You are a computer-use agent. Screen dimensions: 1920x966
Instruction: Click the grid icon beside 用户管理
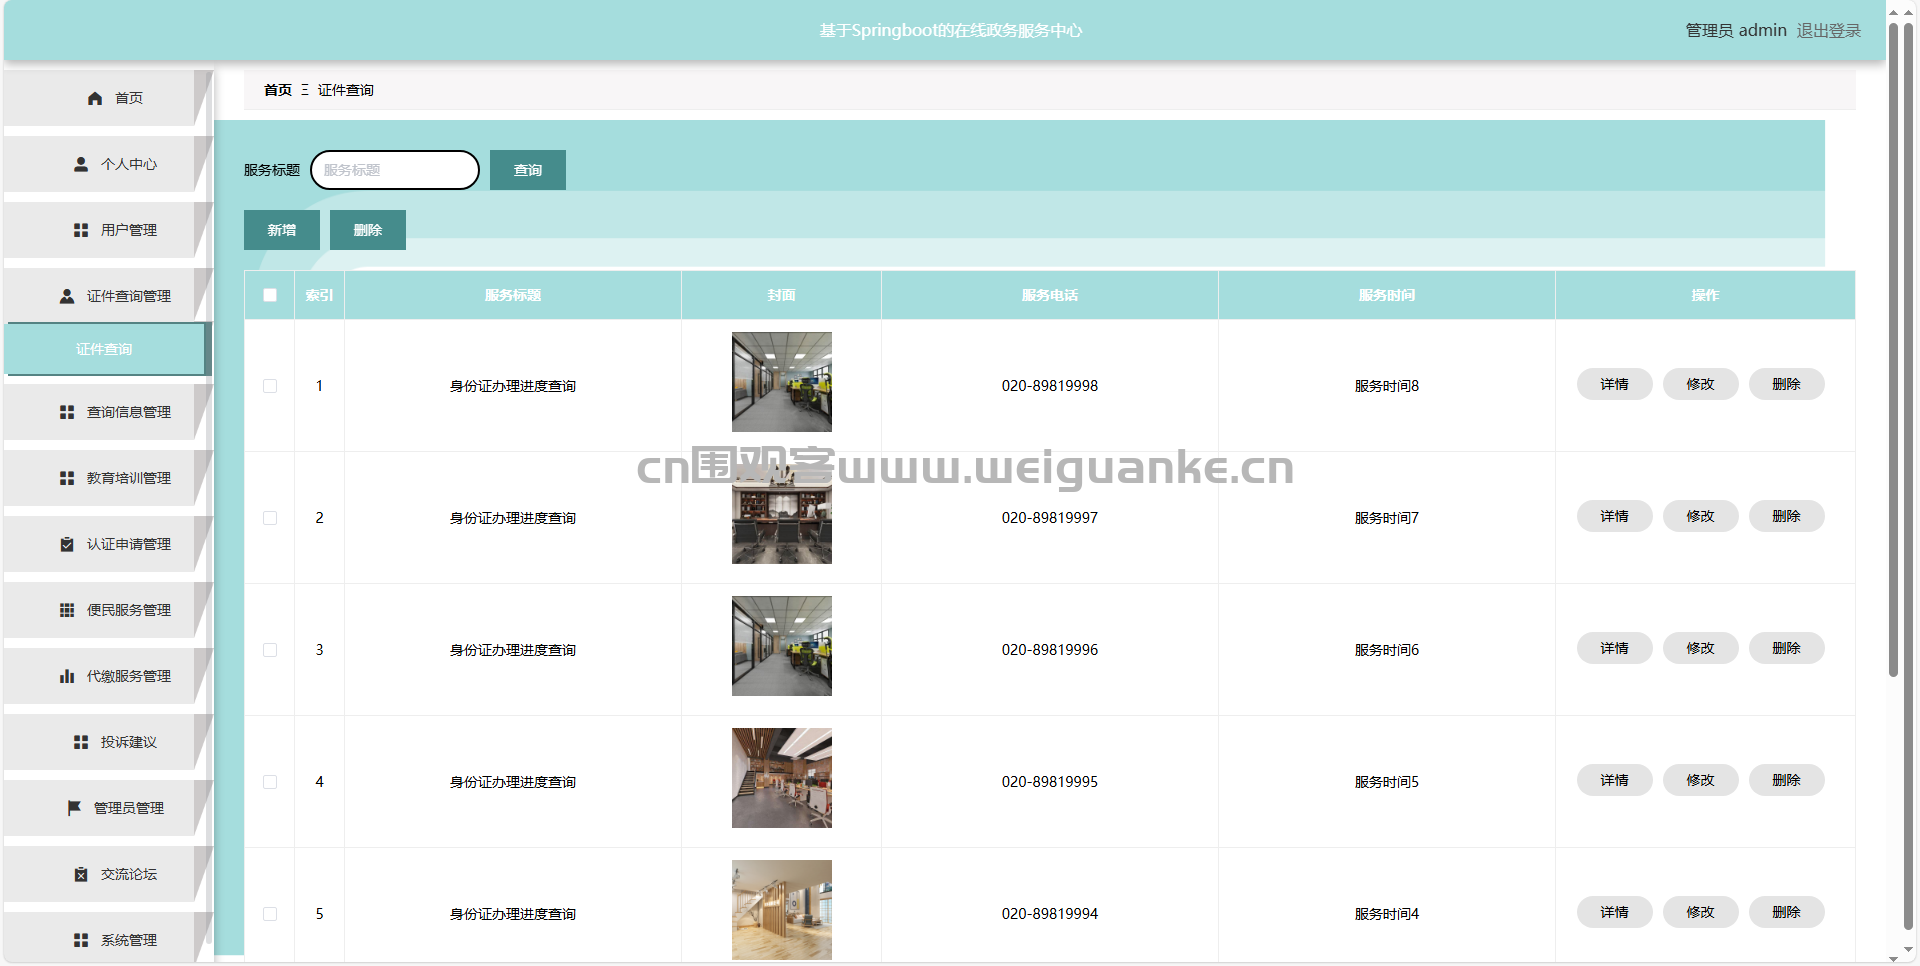[x=81, y=230]
